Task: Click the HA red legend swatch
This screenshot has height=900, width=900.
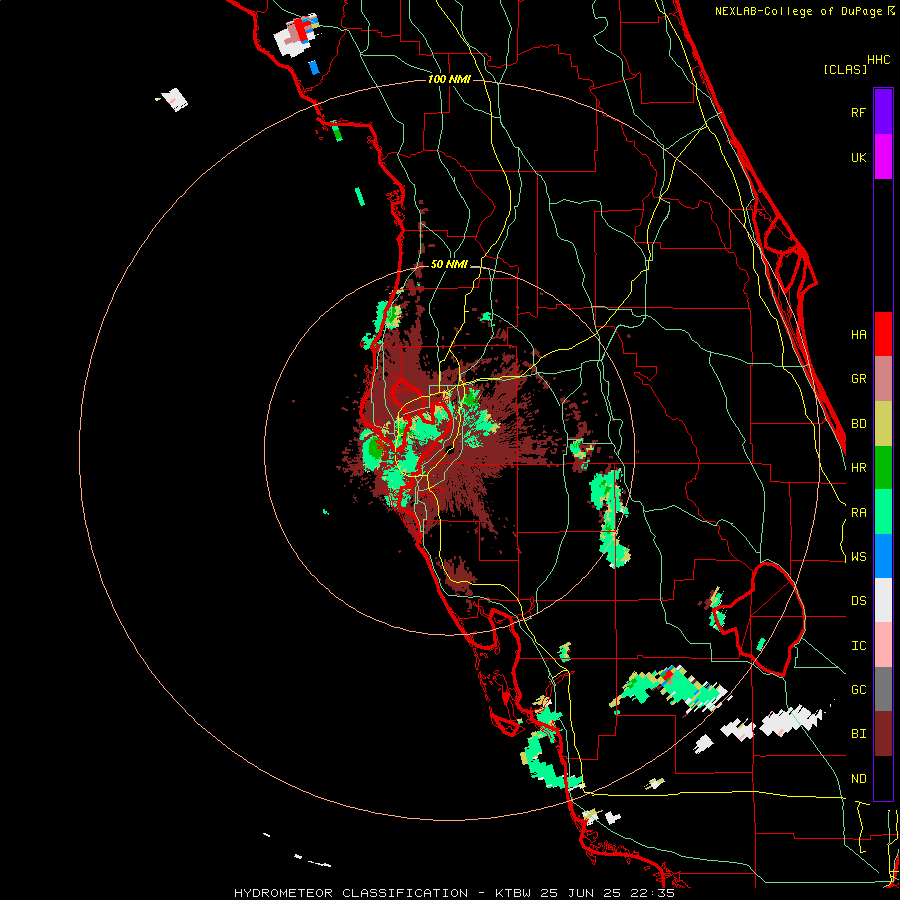Action: pos(883,334)
